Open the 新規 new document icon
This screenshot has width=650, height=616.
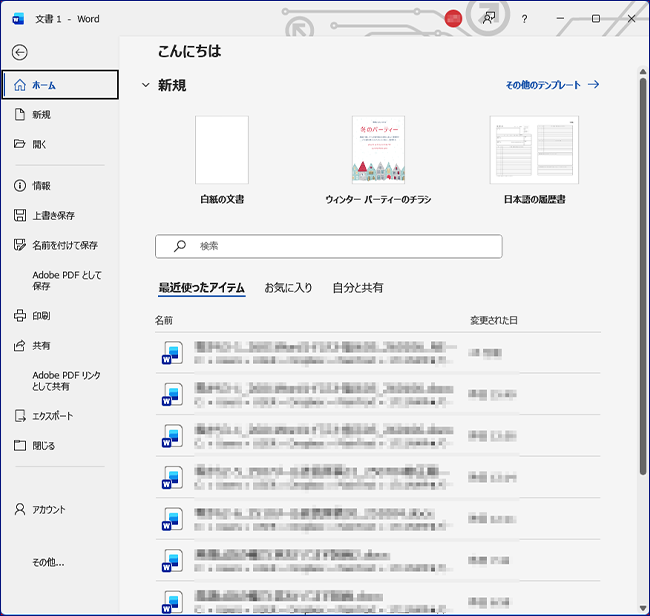tap(20, 115)
